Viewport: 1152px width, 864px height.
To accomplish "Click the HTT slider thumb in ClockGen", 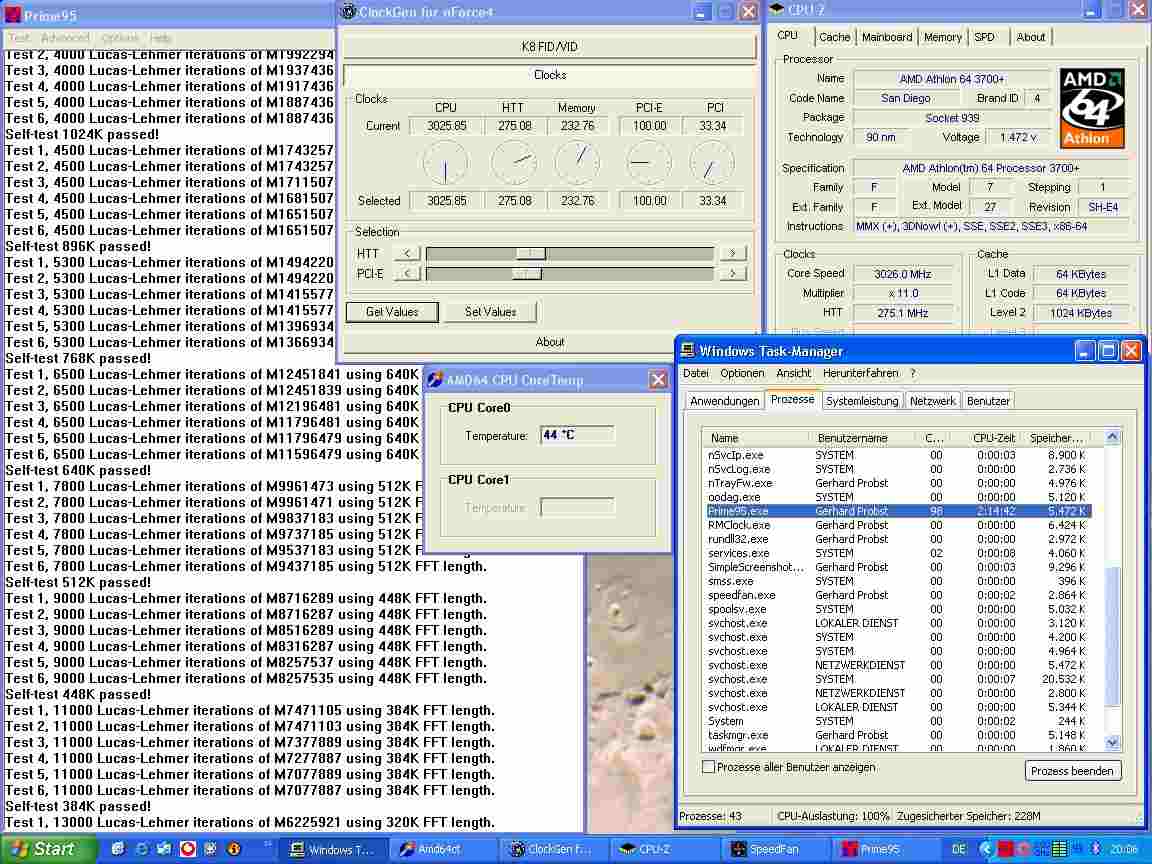I will pyautogui.click(x=530, y=253).
